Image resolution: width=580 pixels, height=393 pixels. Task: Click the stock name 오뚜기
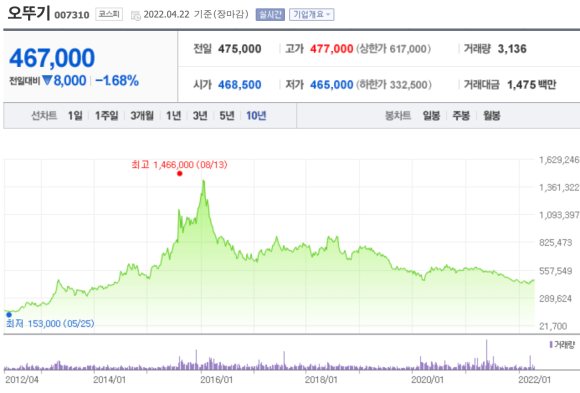coord(29,13)
